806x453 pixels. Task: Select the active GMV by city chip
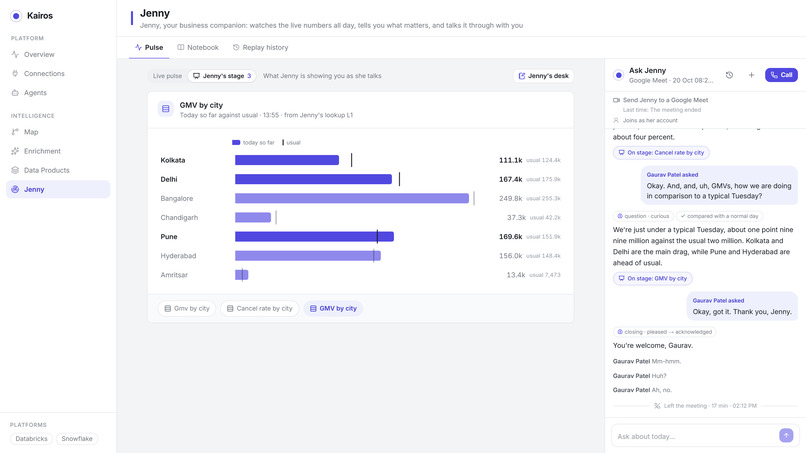333,309
